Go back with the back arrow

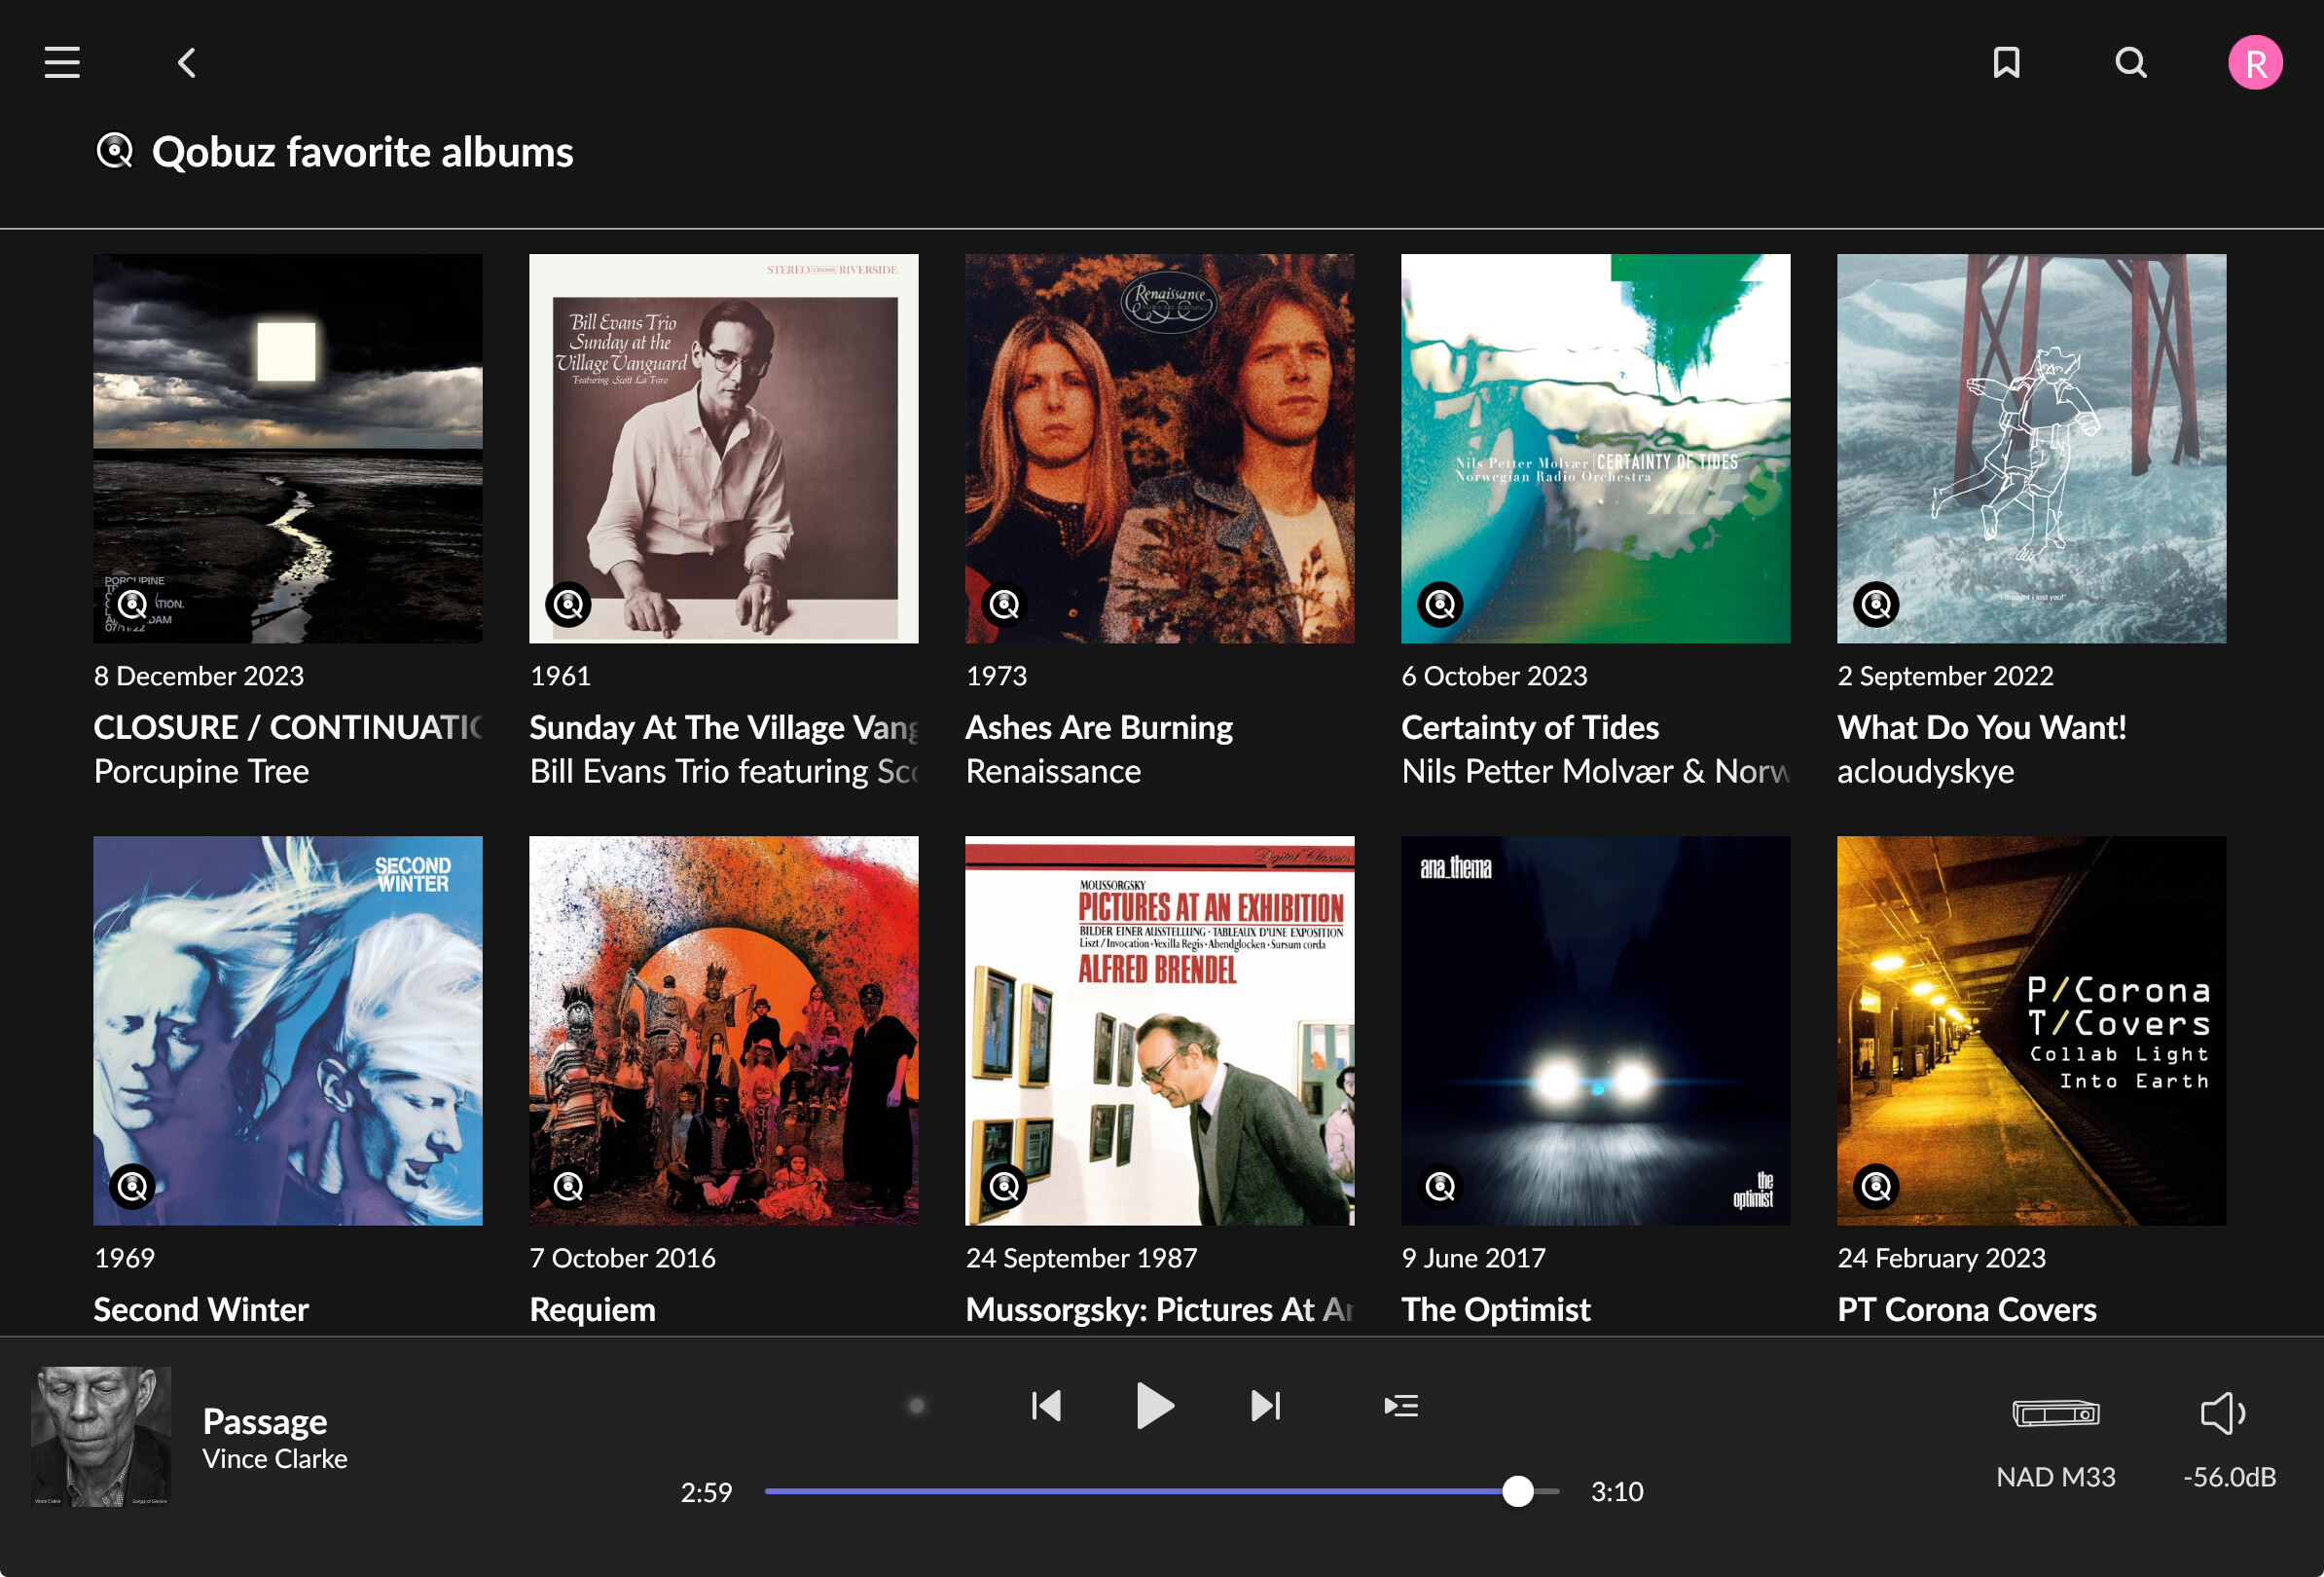pyautogui.click(x=187, y=63)
